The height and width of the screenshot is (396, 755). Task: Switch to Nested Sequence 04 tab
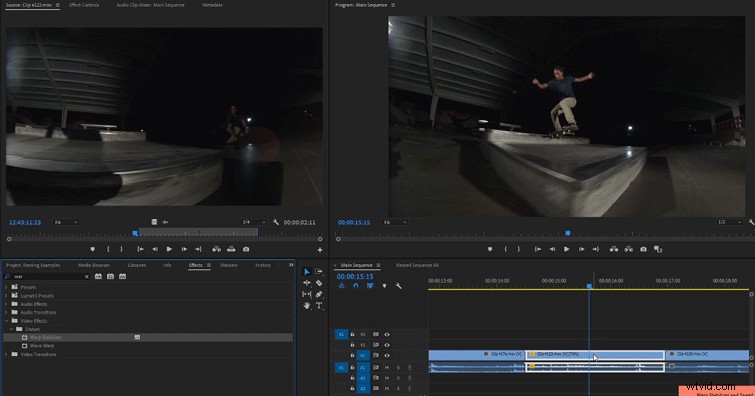417,265
